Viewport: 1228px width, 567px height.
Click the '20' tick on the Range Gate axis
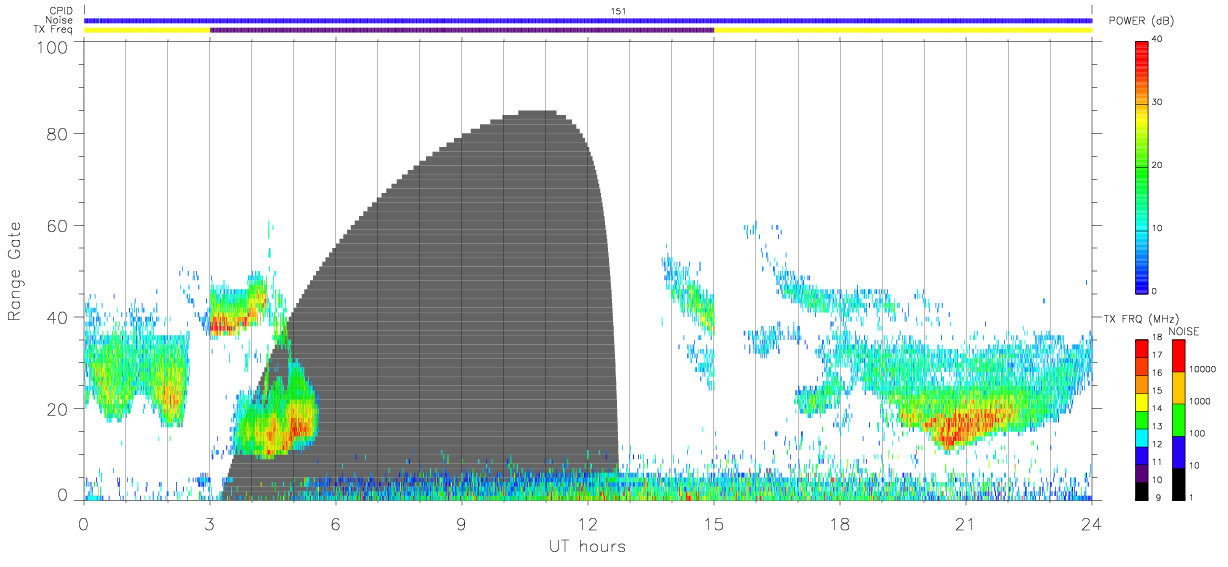[56, 409]
